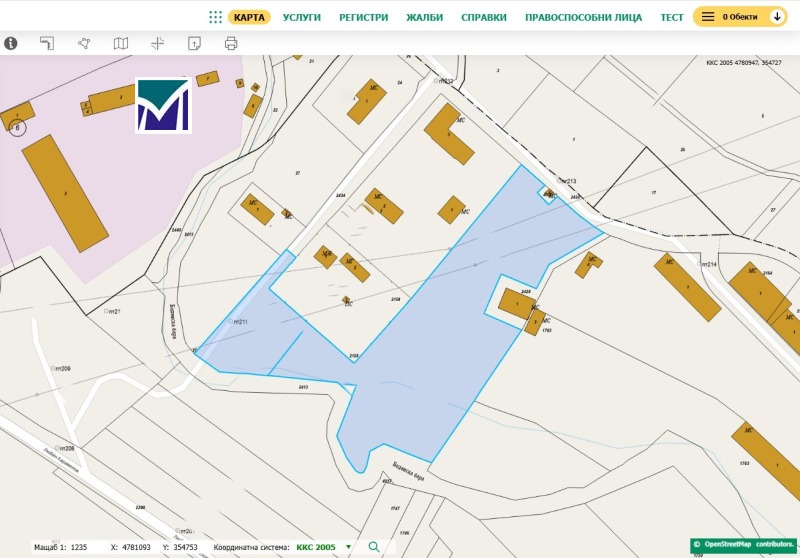Image resolution: width=800 pixels, height=558 pixels.
Task: Open the РЕГИСТРИ menu
Action: (364, 17)
